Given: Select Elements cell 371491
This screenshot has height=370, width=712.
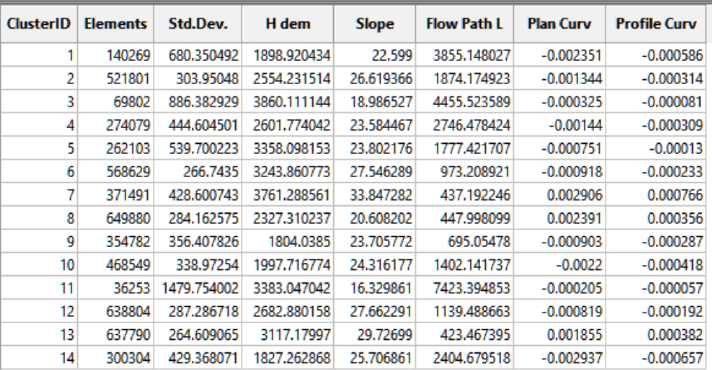Looking at the screenshot, I should coord(116,195).
